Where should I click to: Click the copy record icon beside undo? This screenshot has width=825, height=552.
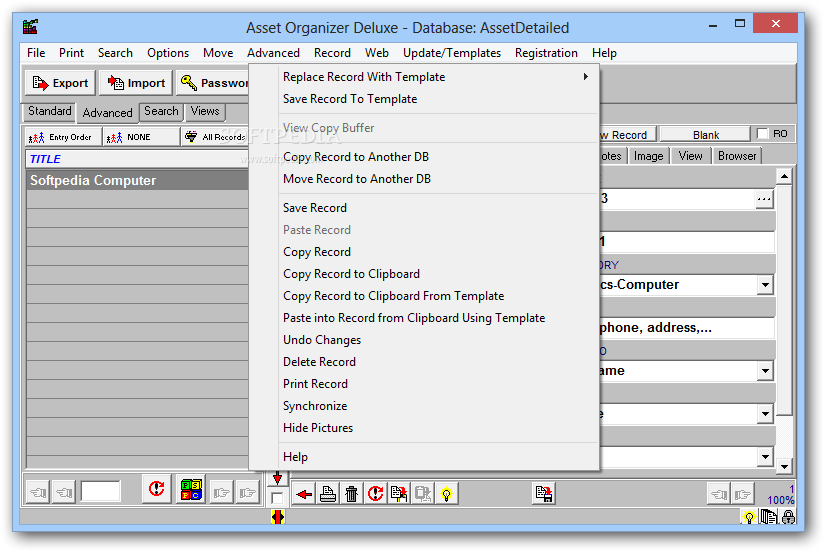pyautogui.click(x=399, y=494)
